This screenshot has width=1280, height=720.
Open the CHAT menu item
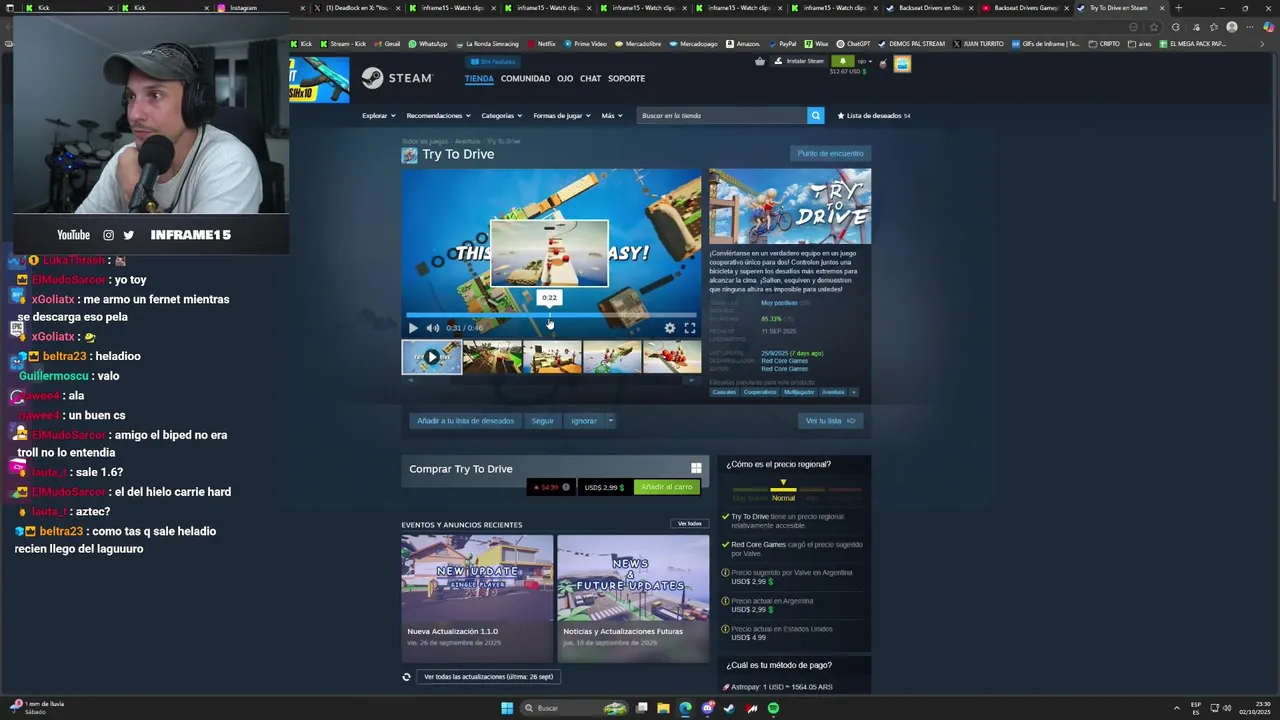(590, 79)
